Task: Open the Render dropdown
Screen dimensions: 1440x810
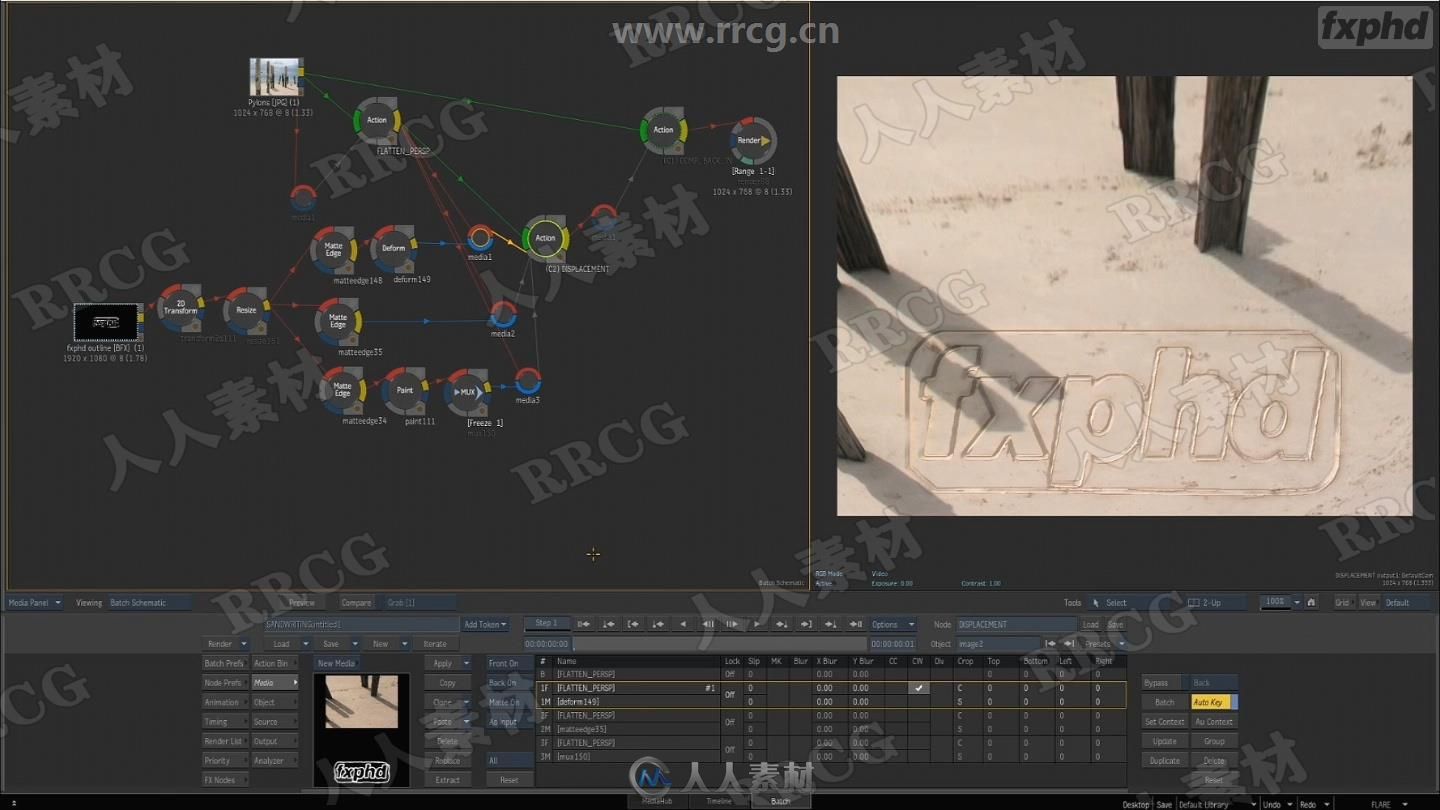Action: [226, 644]
